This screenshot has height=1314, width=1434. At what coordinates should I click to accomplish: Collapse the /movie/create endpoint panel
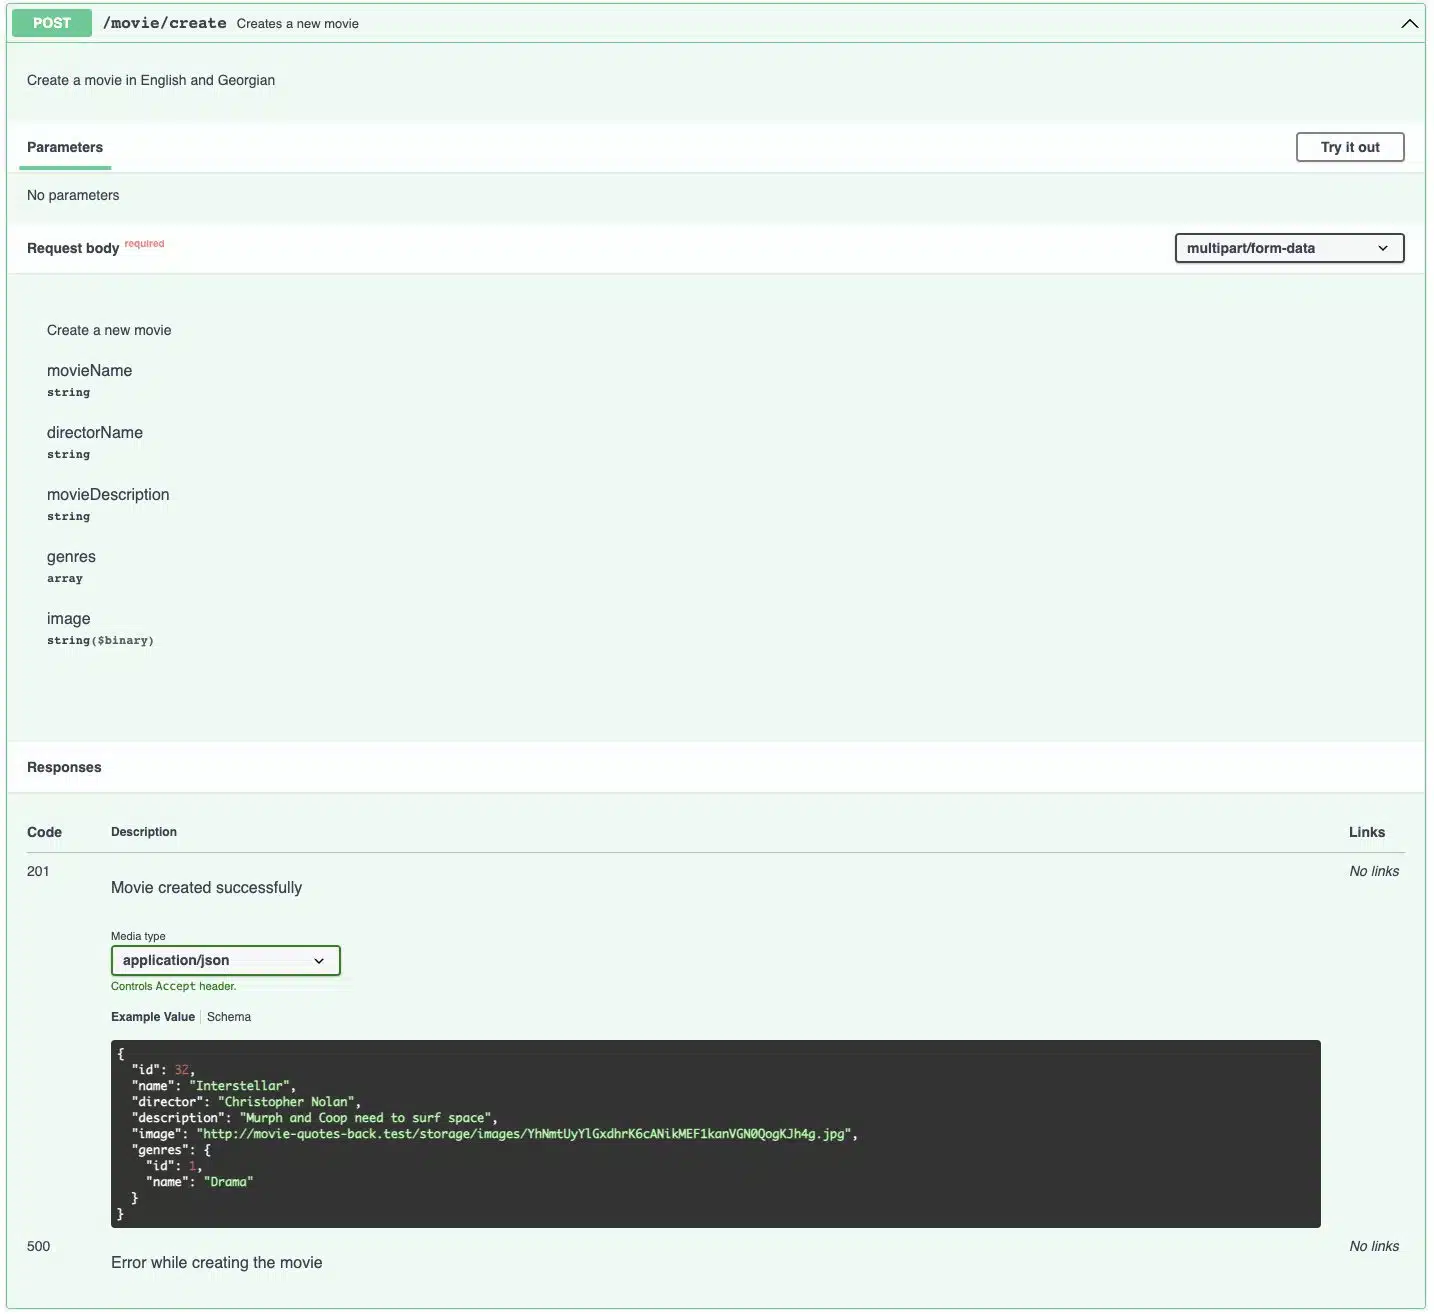tap(1409, 22)
